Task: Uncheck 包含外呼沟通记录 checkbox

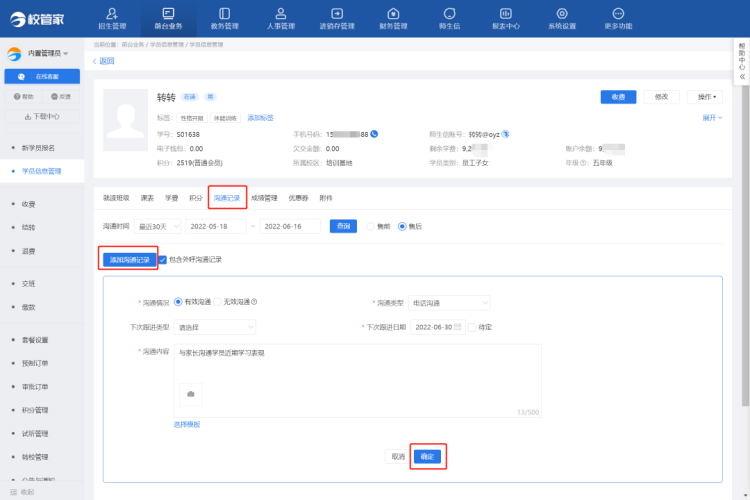Action: point(163,259)
